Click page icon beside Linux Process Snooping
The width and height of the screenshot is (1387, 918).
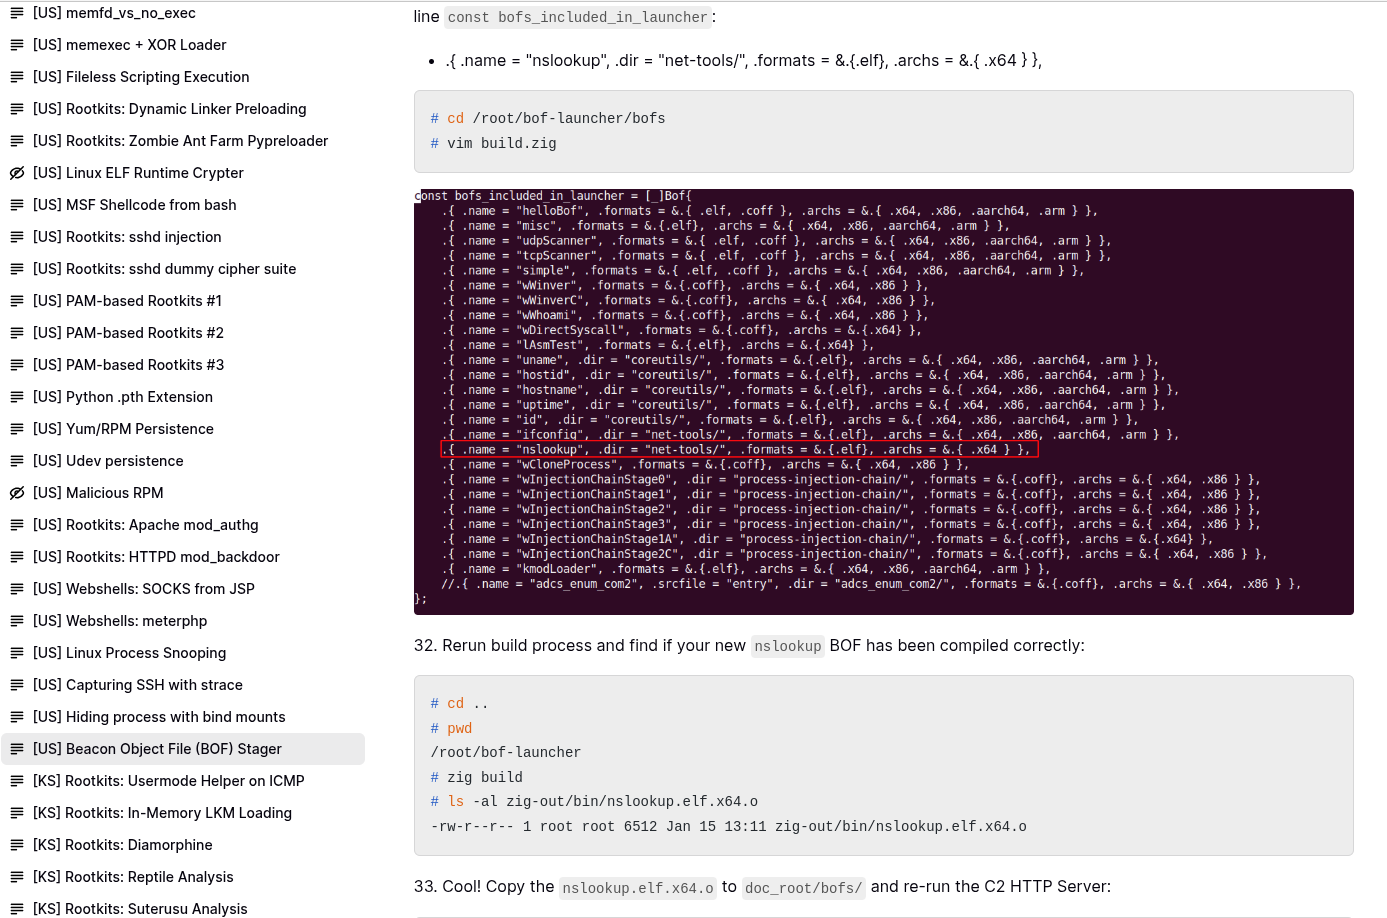17,653
